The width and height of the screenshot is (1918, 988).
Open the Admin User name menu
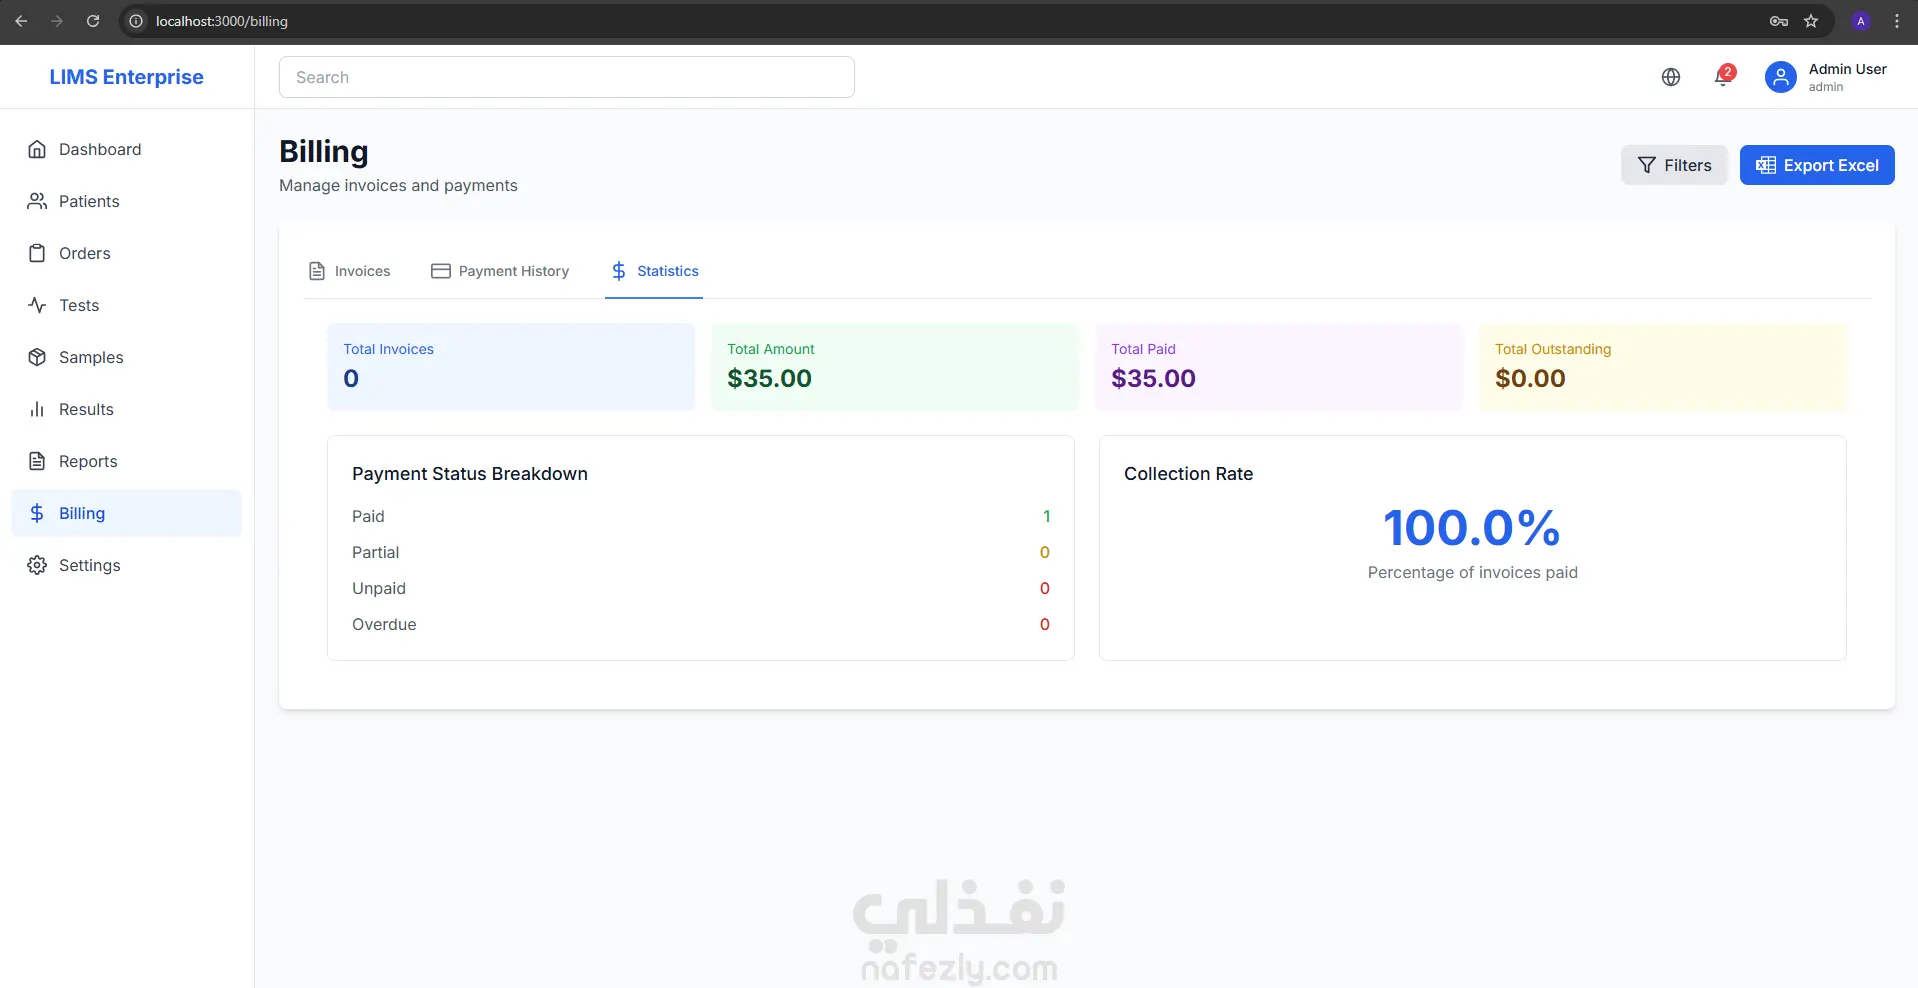(1847, 69)
